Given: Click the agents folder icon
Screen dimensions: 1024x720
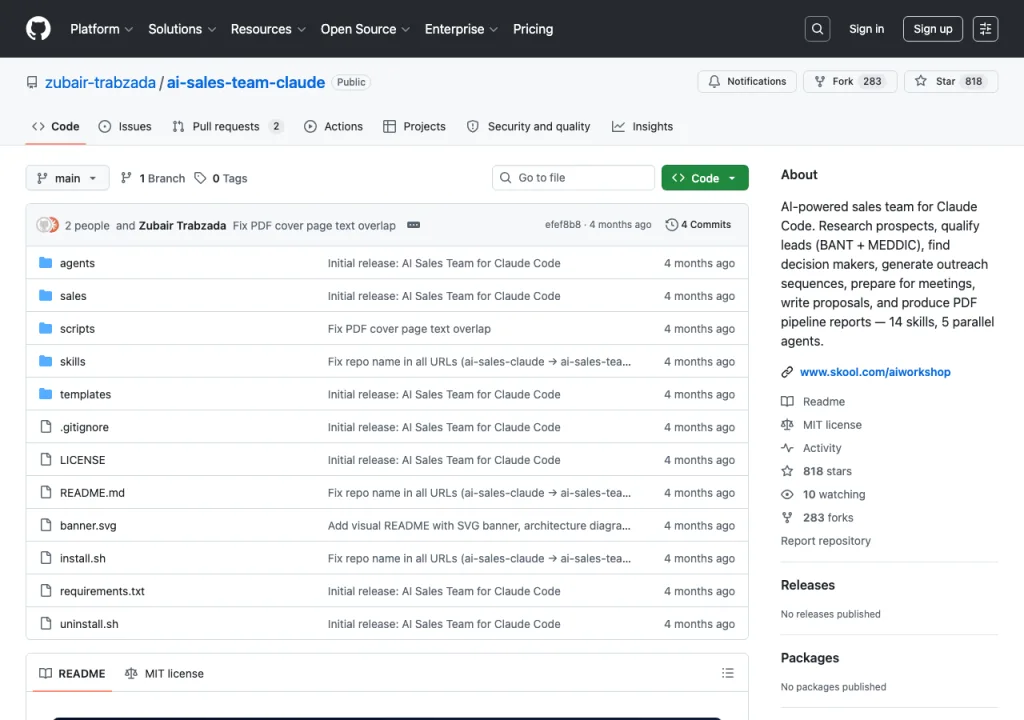Looking at the screenshot, I should tap(45, 263).
